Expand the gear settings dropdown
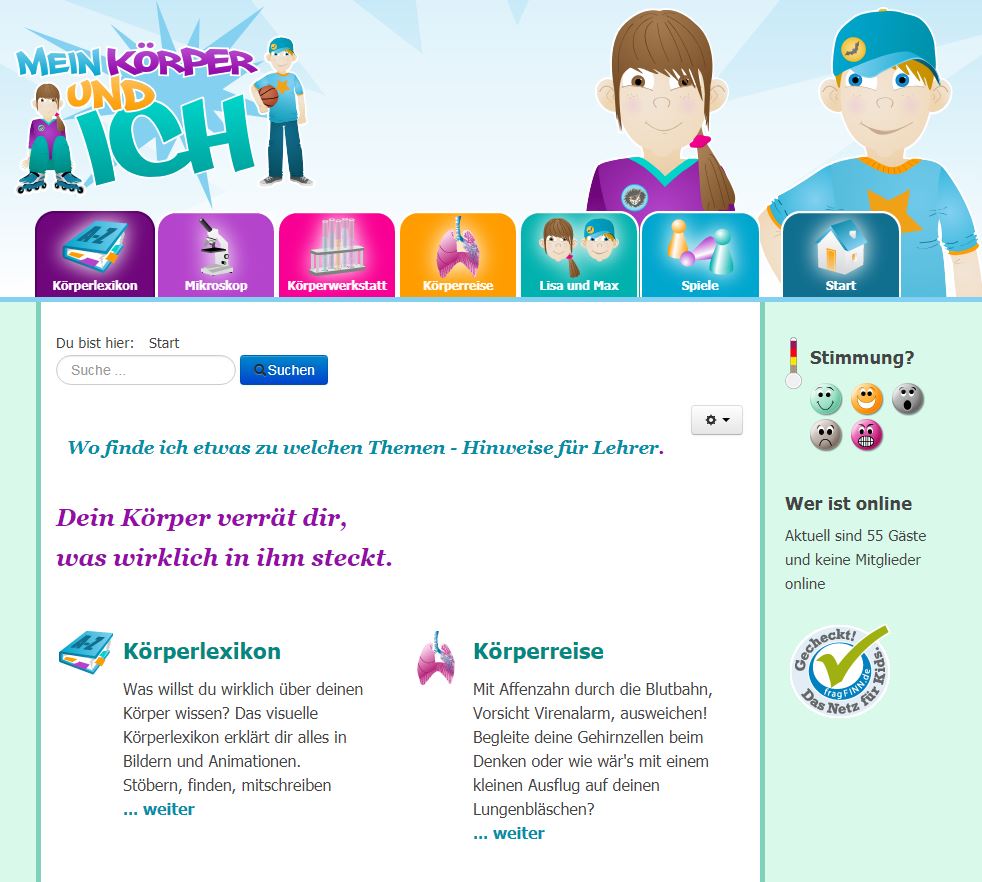 pyautogui.click(x=717, y=420)
